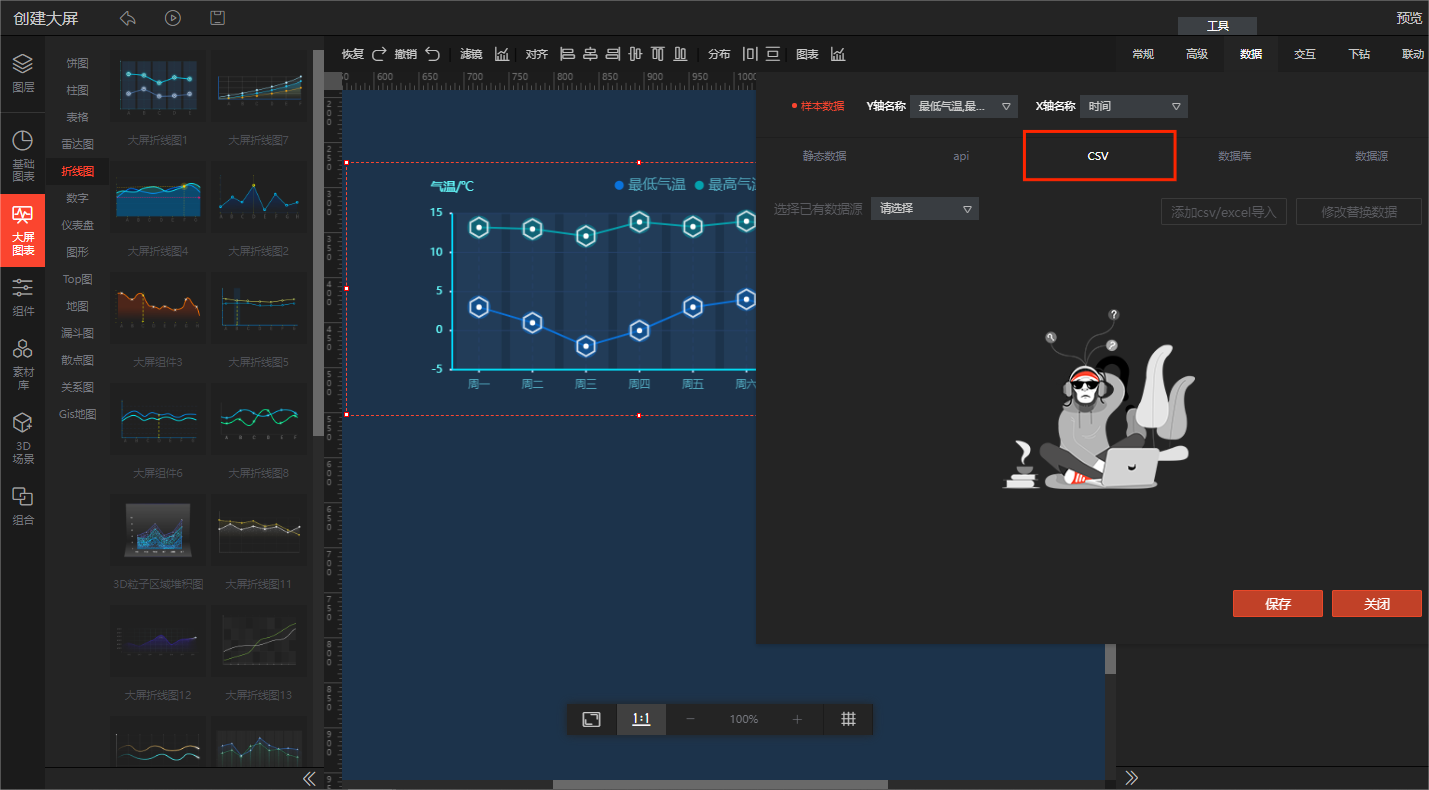Collapse left panel with double chevron

point(309,778)
